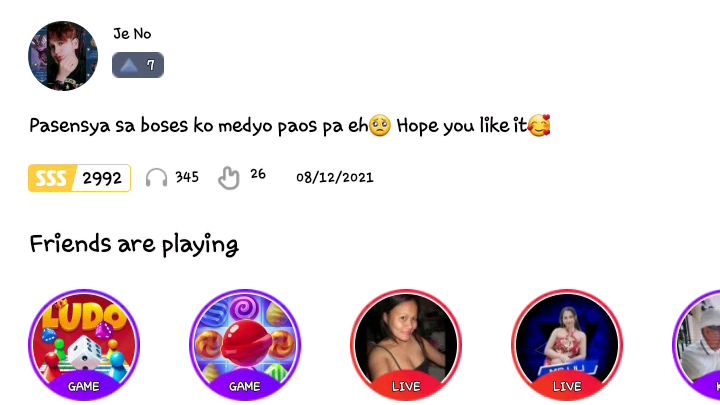Click the 2992 score value
The width and height of the screenshot is (720, 405).
[x=102, y=178]
